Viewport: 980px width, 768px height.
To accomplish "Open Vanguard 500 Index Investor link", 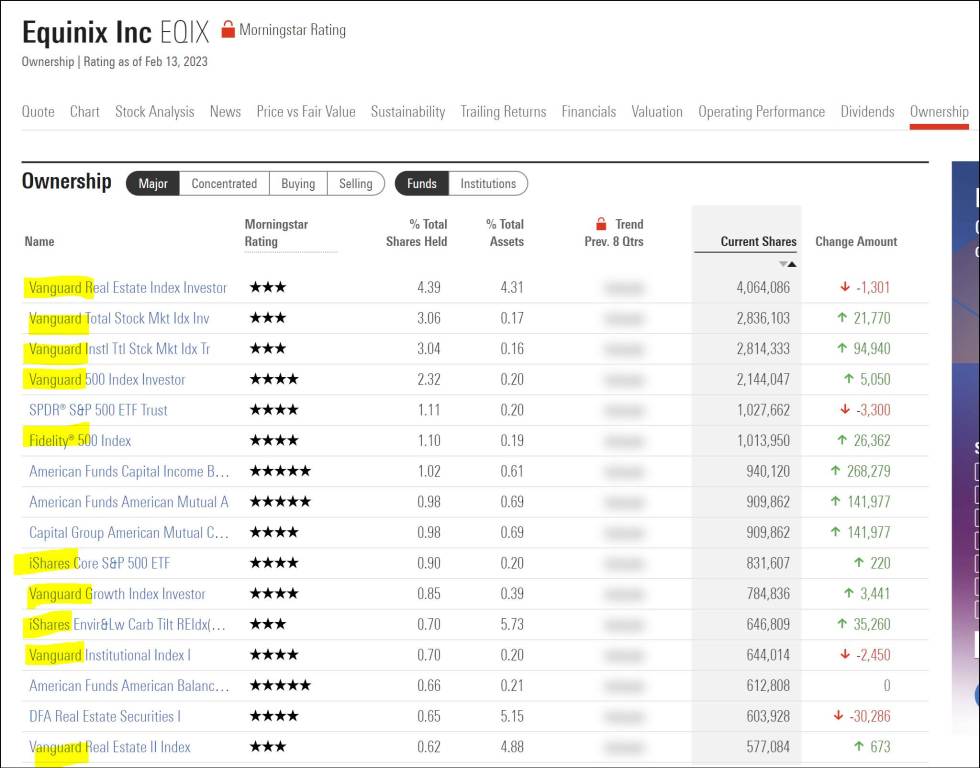I will 107,380.
